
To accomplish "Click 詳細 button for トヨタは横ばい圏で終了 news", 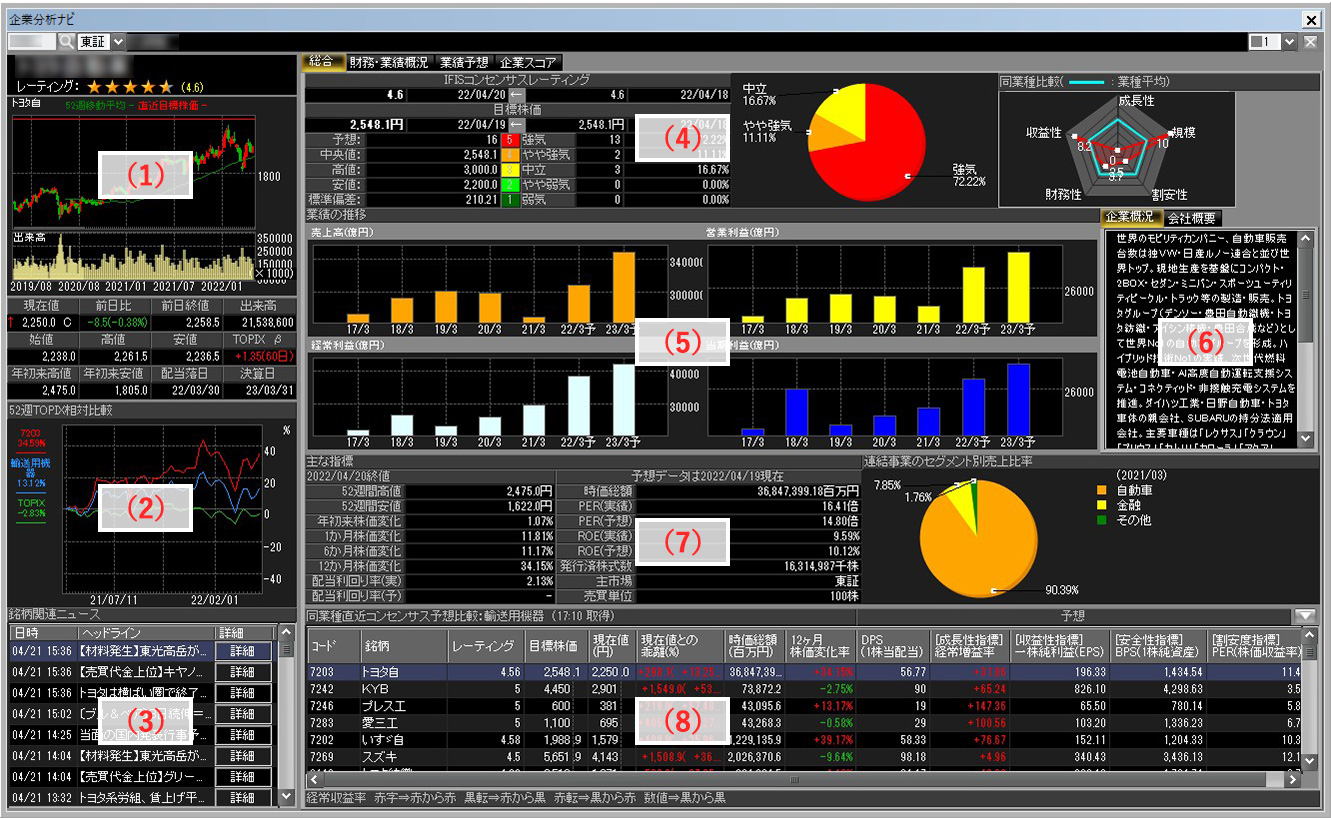I will pyautogui.click(x=243, y=693).
